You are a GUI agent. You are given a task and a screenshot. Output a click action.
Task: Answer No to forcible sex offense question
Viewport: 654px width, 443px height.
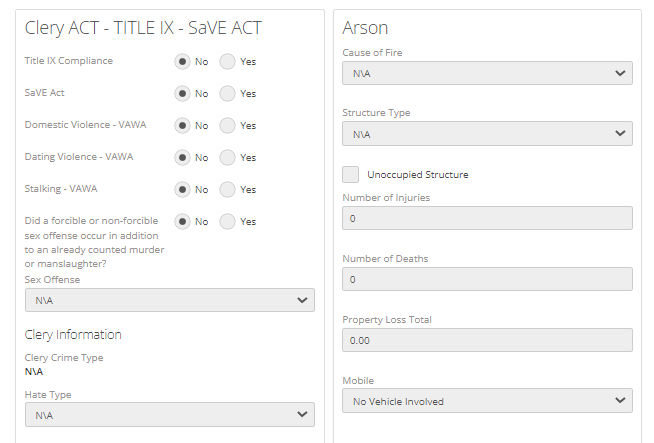pyautogui.click(x=182, y=222)
